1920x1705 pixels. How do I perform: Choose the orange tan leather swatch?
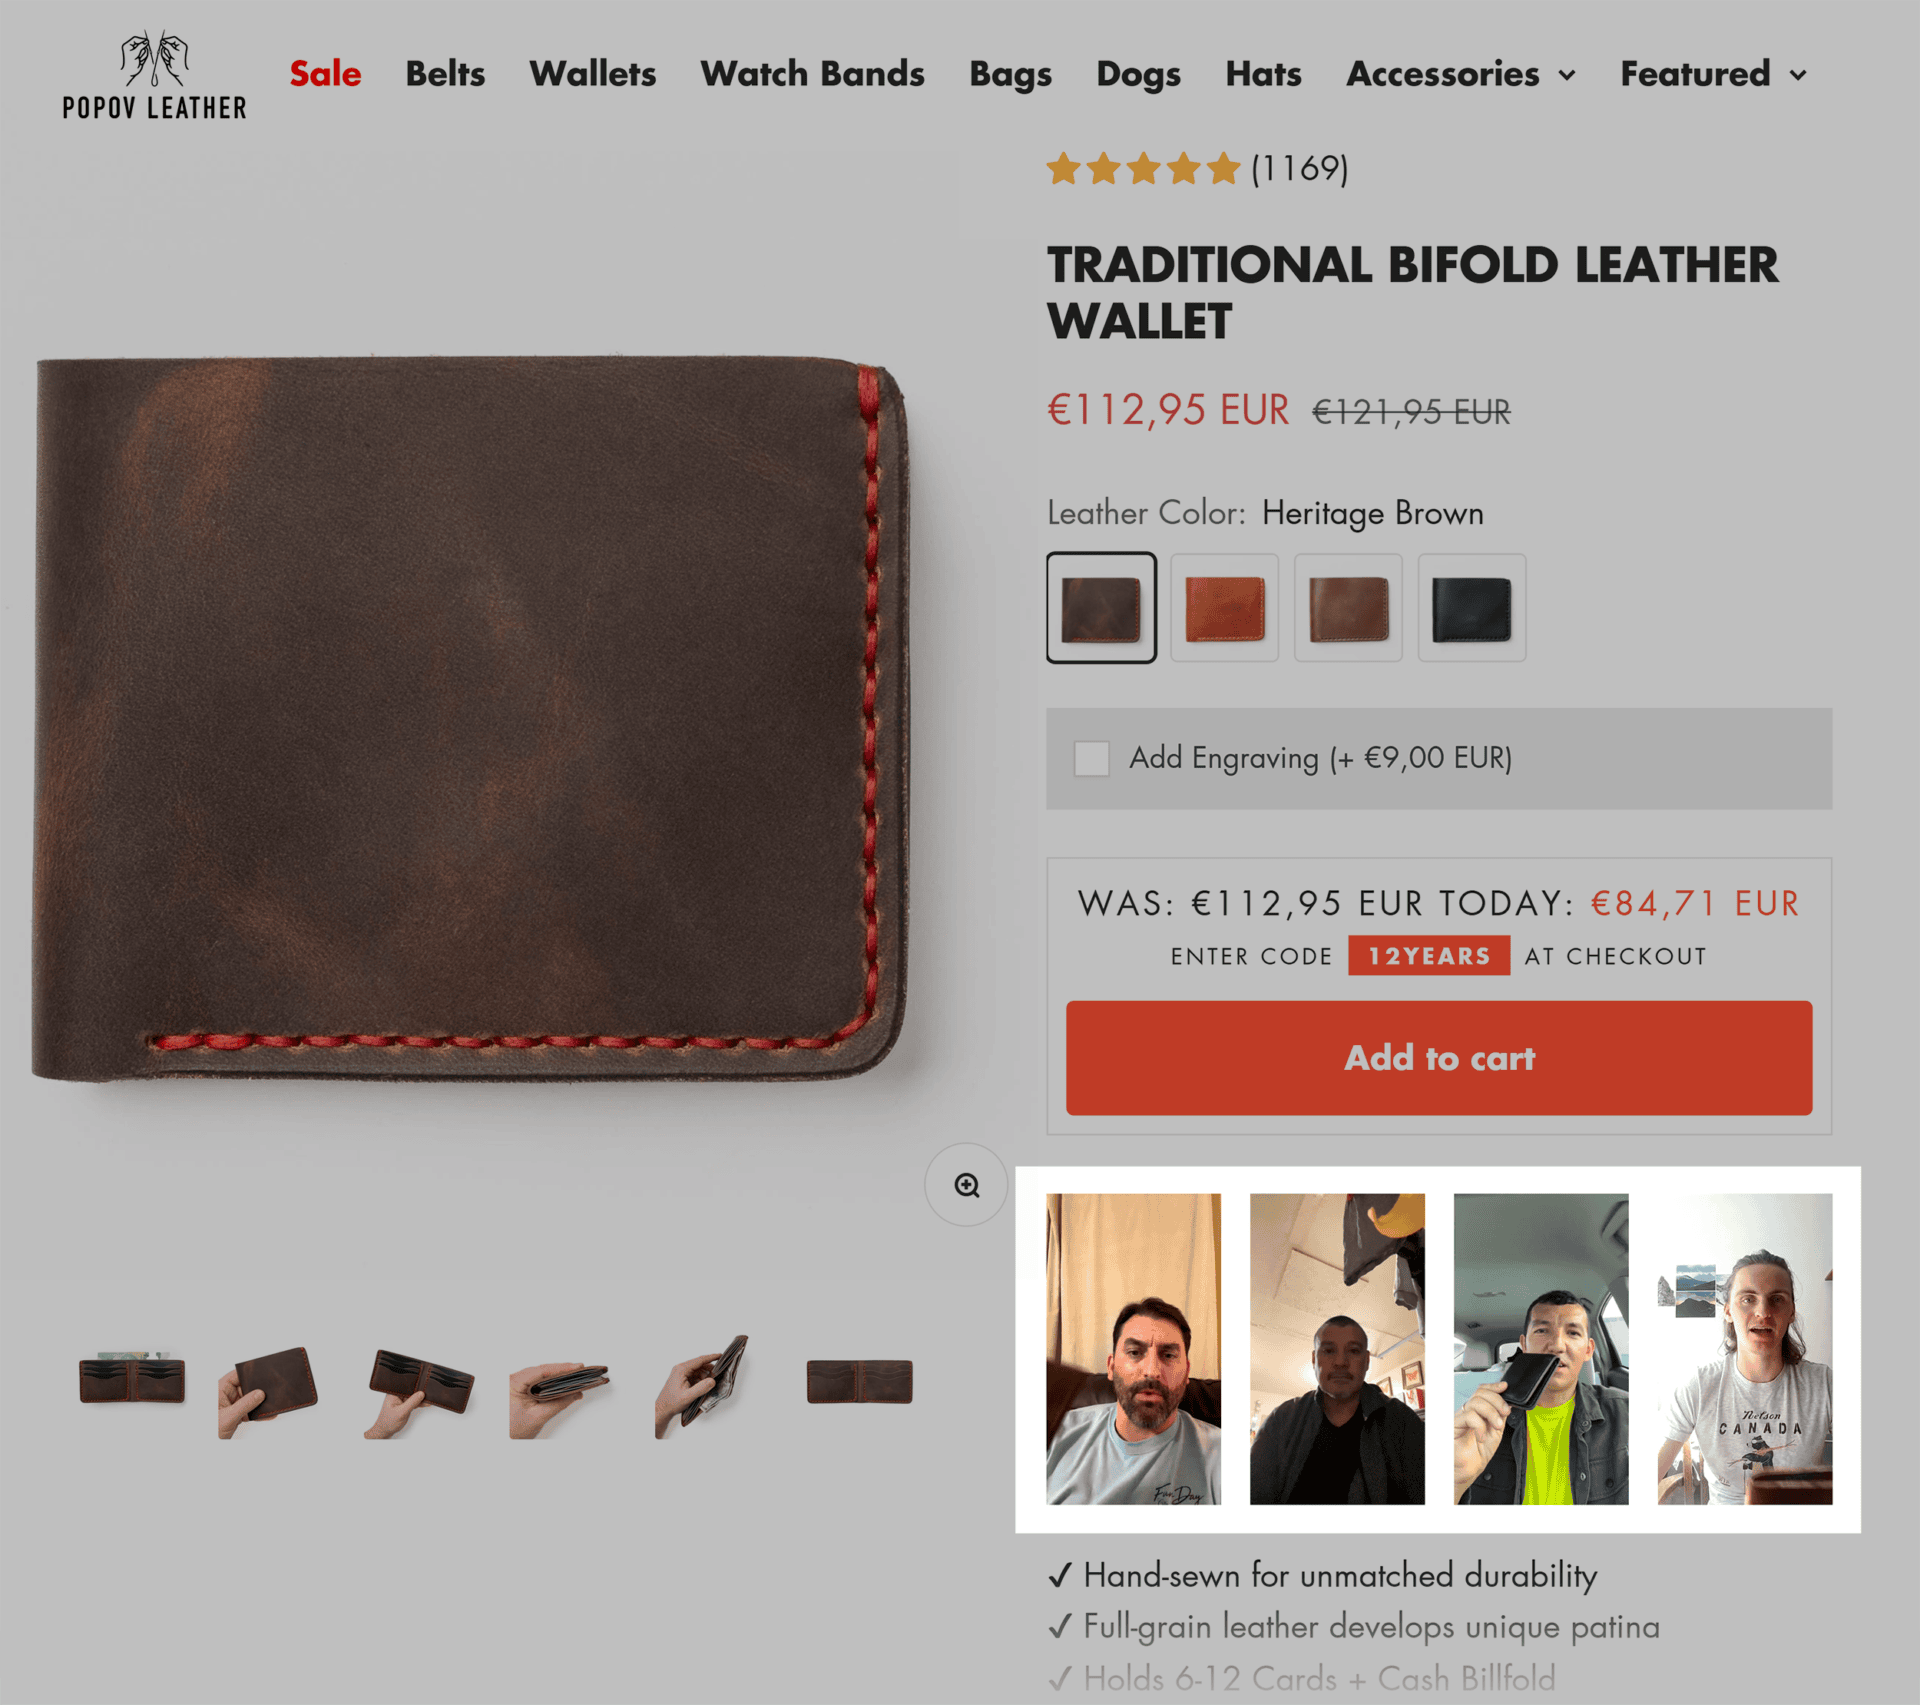(1225, 607)
